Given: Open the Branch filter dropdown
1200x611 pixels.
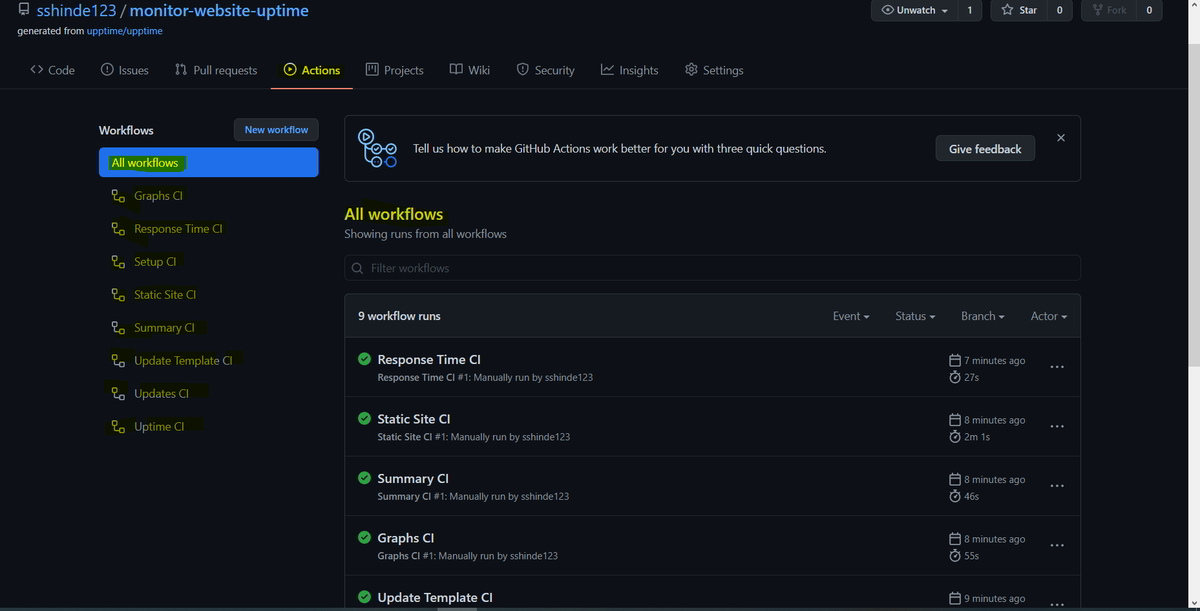Looking at the screenshot, I should [981, 315].
